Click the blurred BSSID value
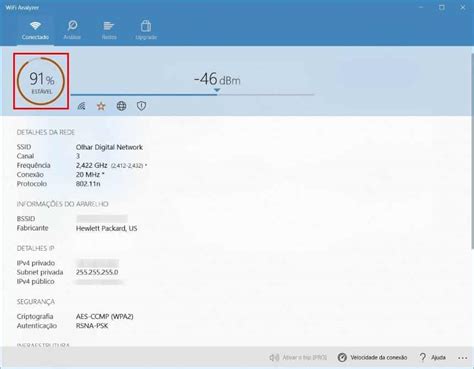 [x=102, y=219]
